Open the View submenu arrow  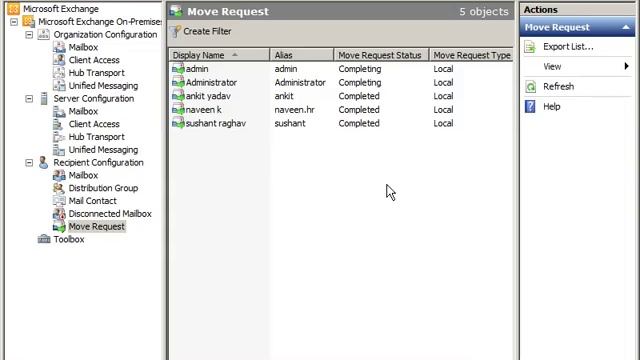coord(627,66)
